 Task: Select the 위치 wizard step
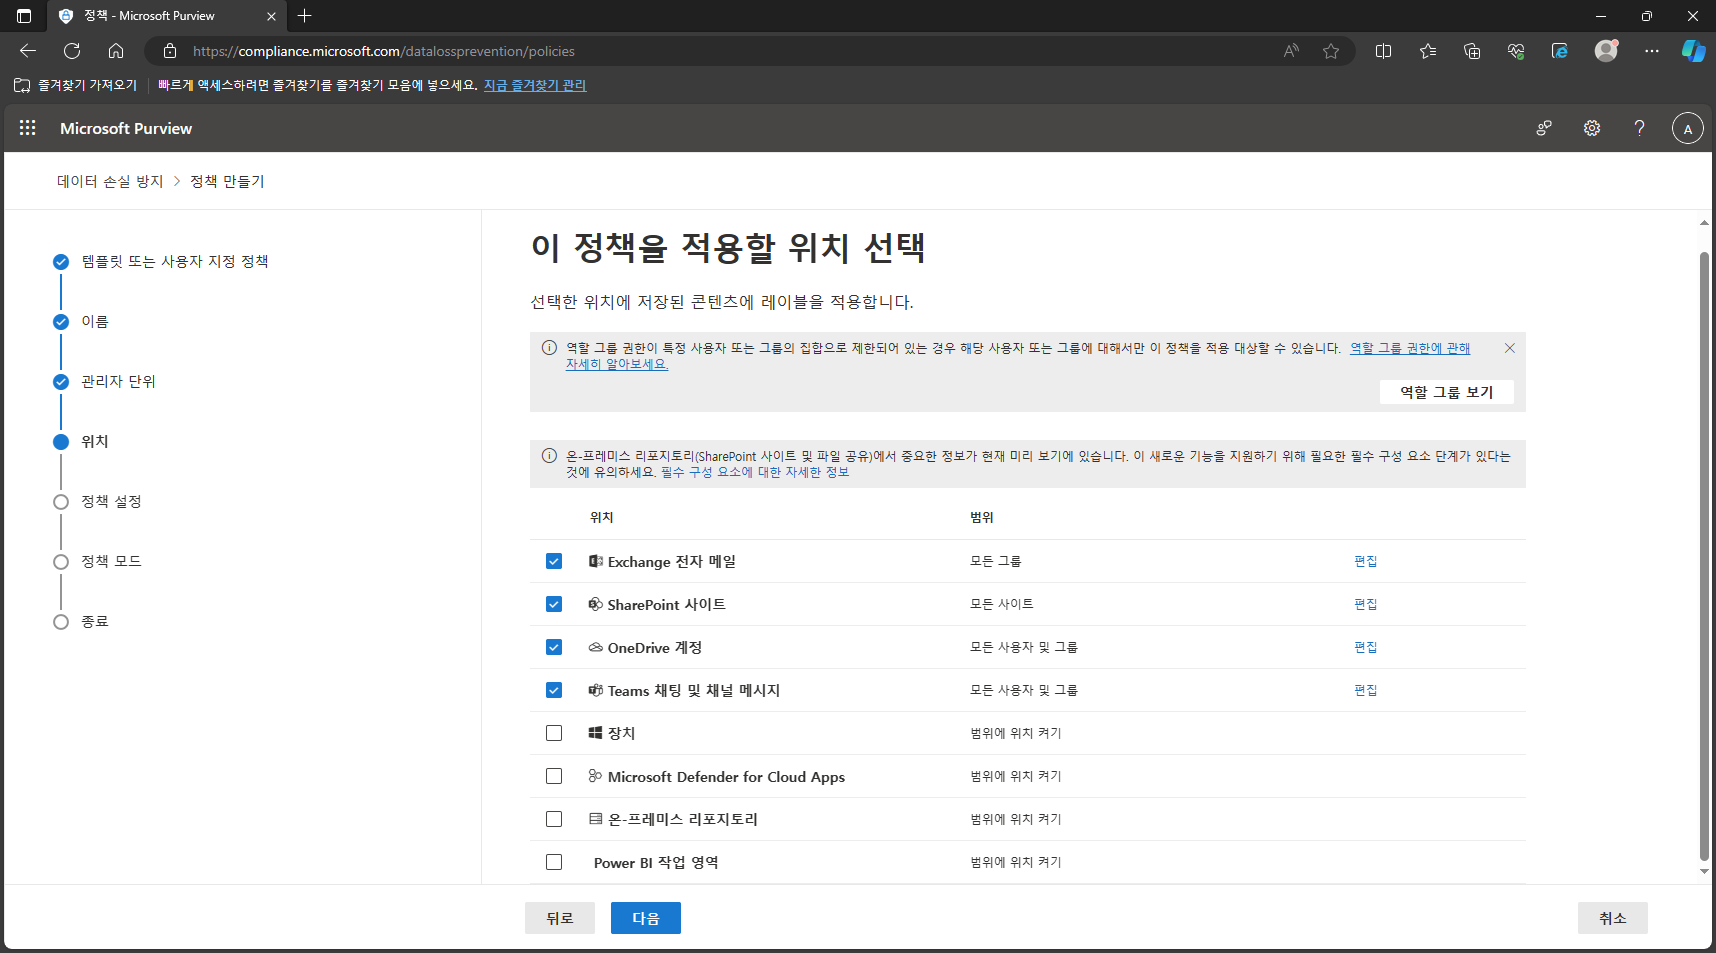click(x=95, y=441)
